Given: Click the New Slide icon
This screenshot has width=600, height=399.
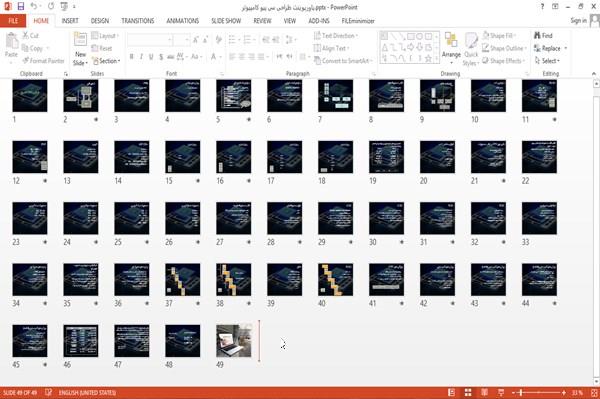Looking at the screenshot, I should [x=80, y=39].
